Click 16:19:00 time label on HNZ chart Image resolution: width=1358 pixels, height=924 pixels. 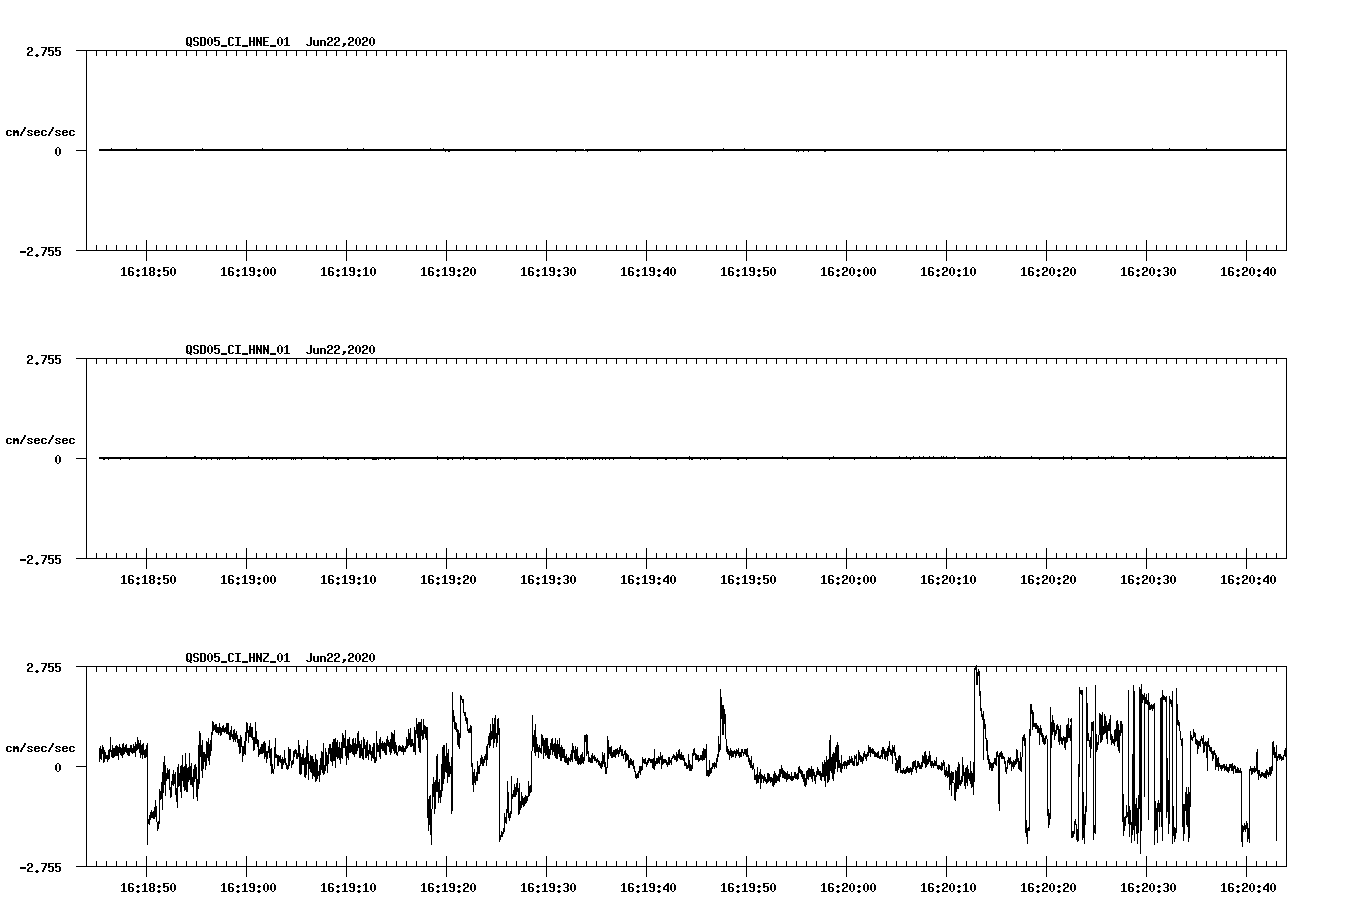(248, 887)
